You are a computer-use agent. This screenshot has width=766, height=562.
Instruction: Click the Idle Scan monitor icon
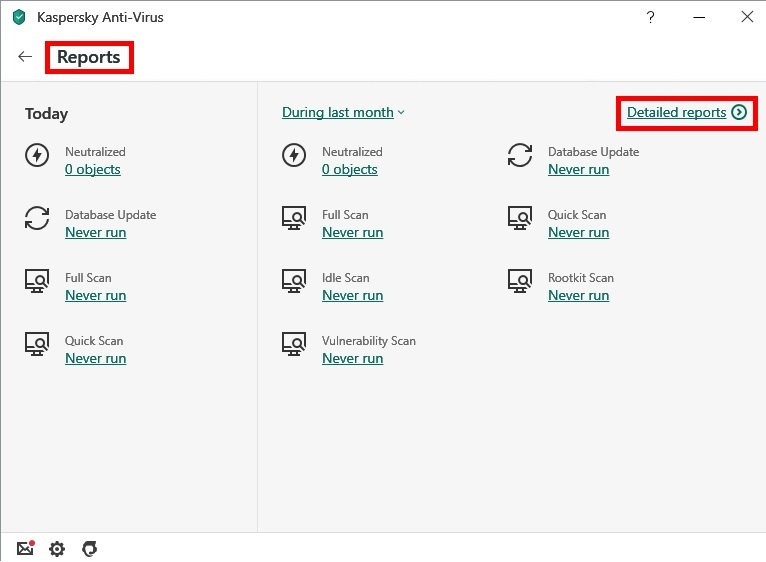(294, 281)
